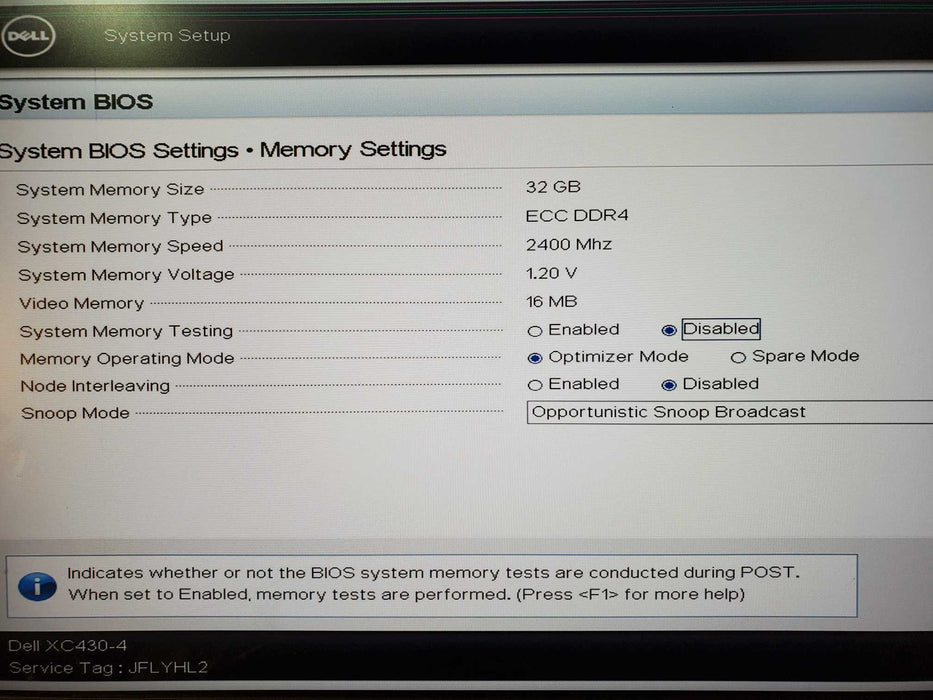
Task: Select the System Memory Type label
Action: (x=114, y=218)
